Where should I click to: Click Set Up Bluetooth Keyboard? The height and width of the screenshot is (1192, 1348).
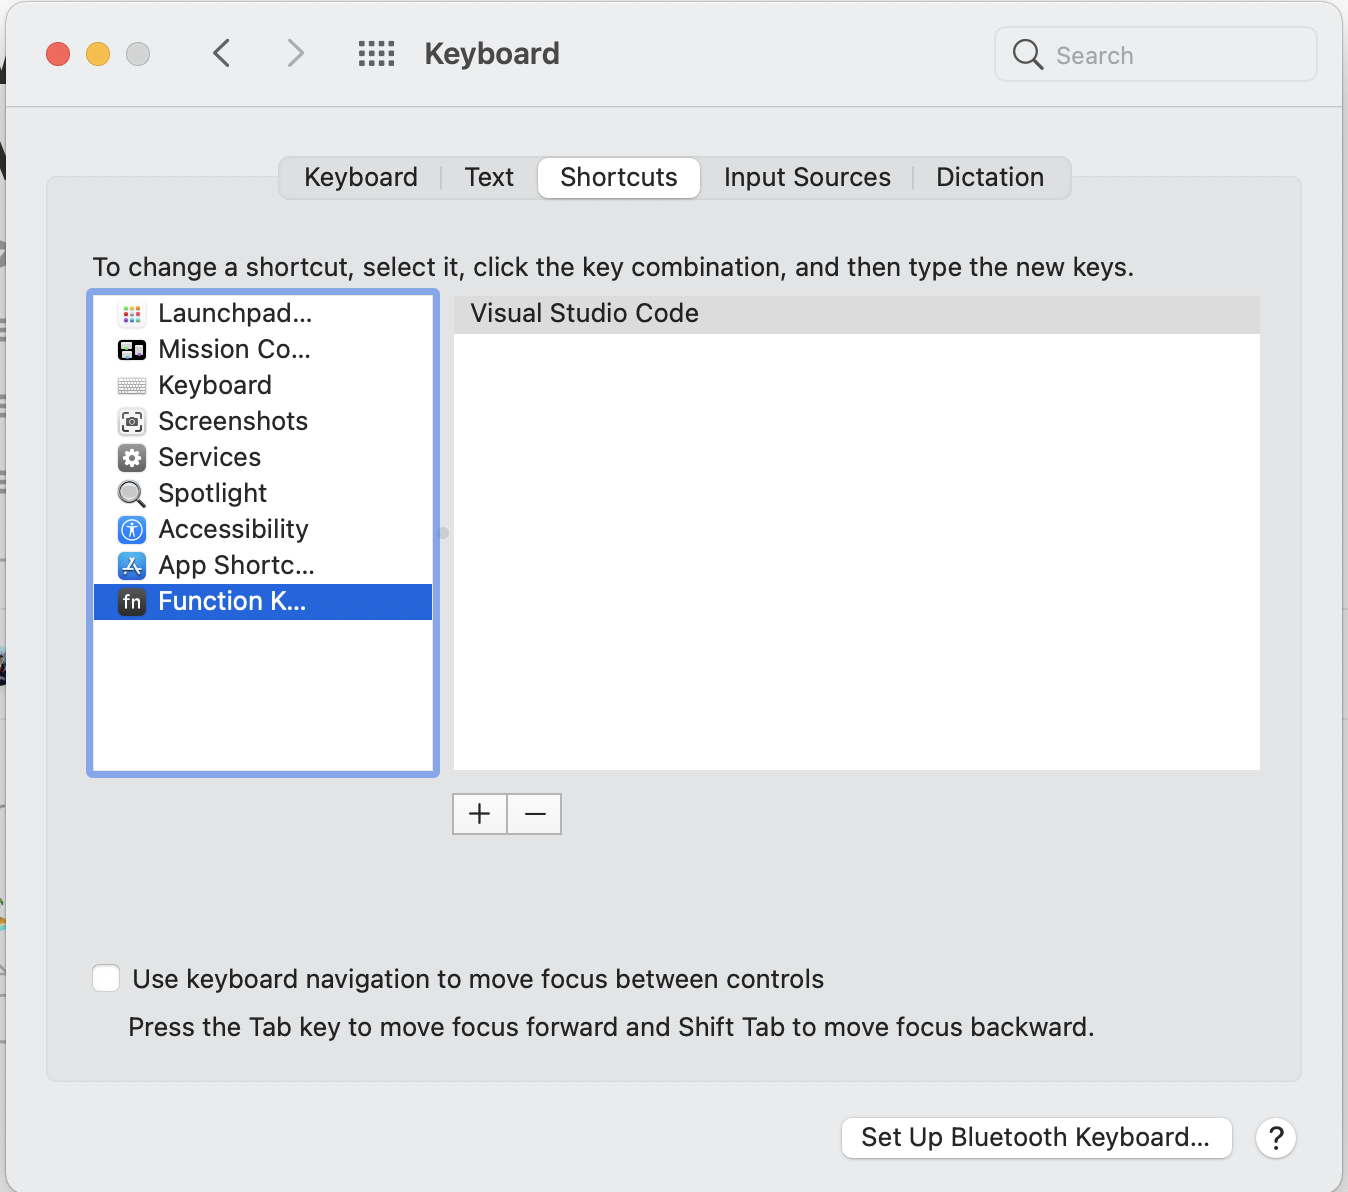click(x=1036, y=1137)
